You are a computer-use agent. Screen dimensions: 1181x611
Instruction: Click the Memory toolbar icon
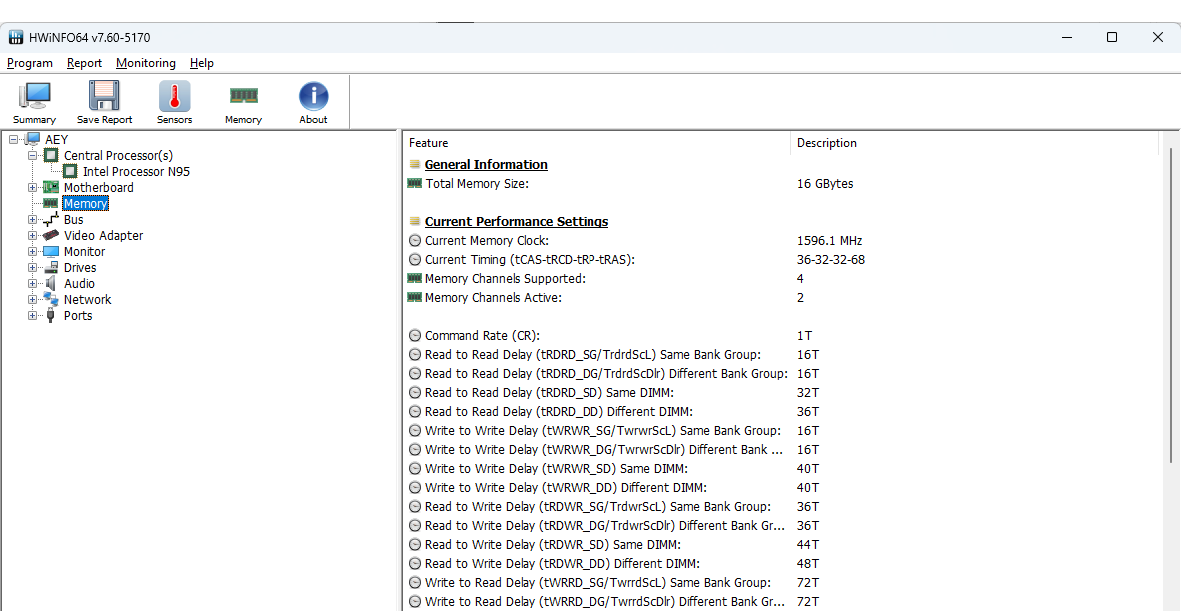243,95
